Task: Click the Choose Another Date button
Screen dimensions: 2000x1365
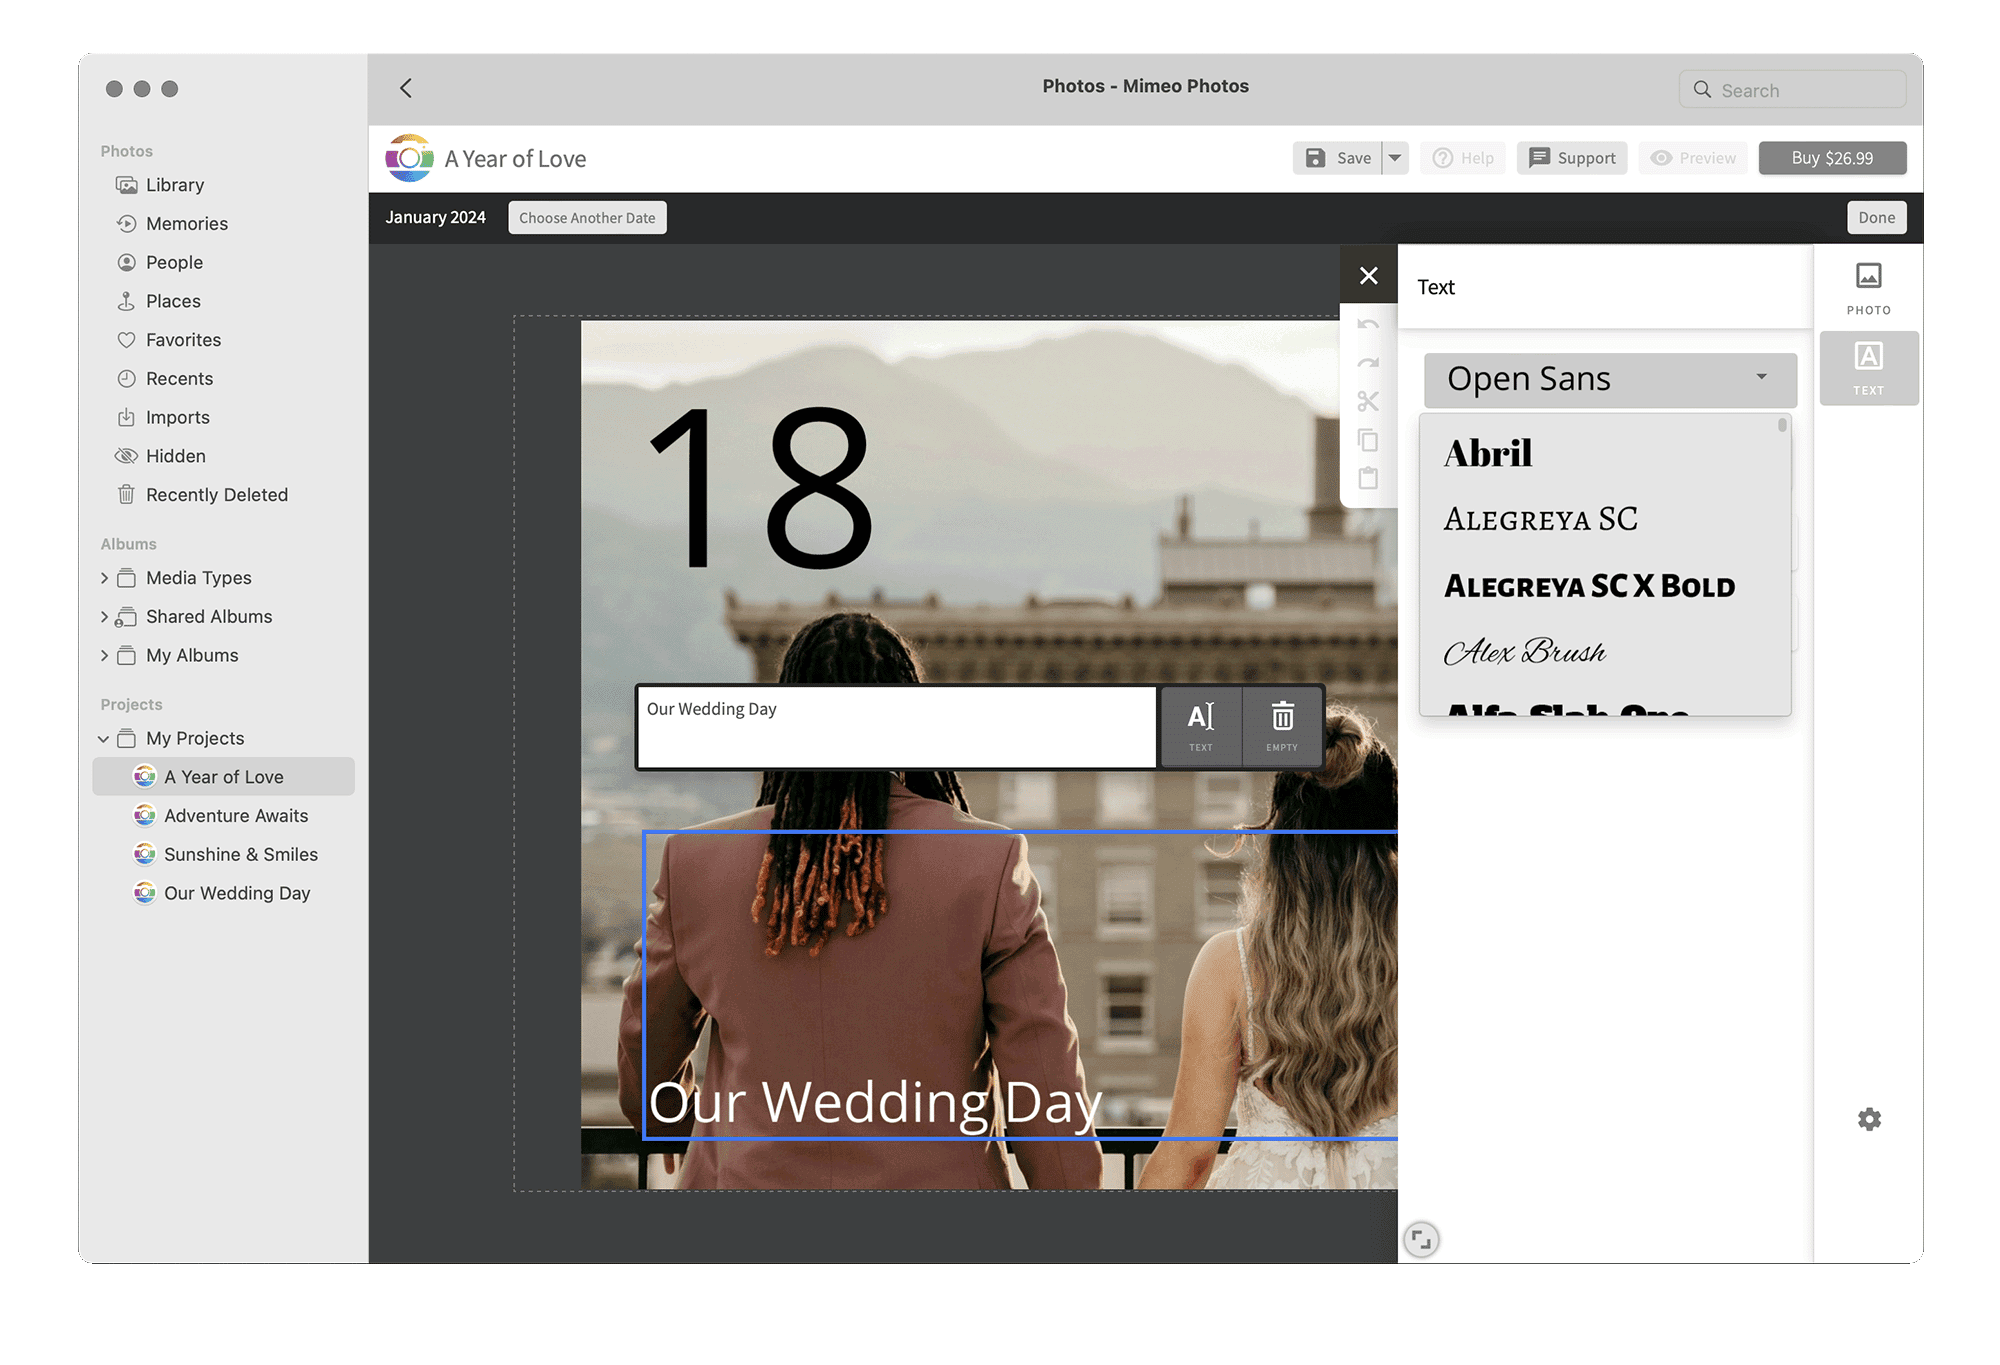Action: [x=585, y=217]
